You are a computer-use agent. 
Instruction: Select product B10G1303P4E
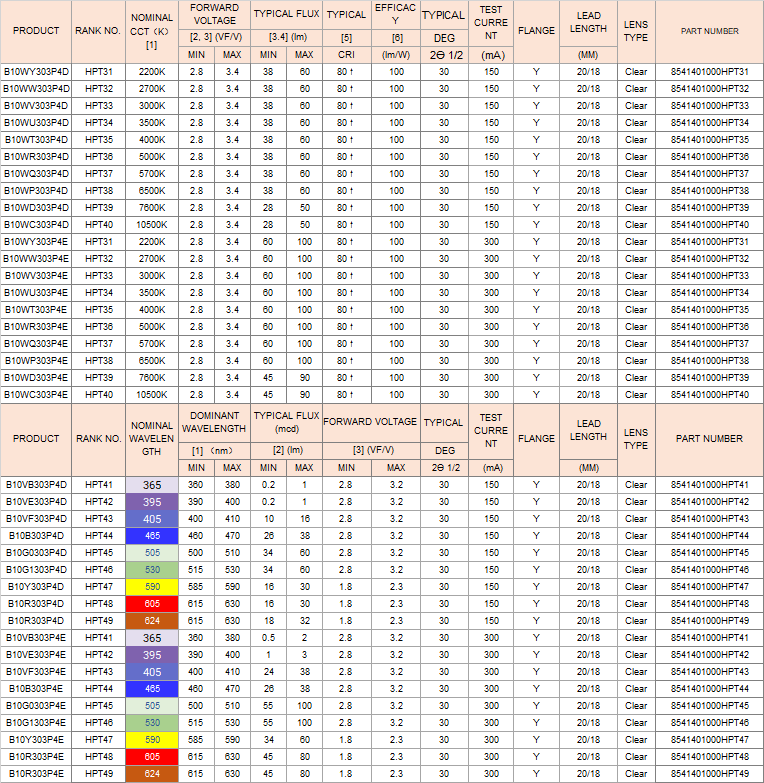click(36, 723)
